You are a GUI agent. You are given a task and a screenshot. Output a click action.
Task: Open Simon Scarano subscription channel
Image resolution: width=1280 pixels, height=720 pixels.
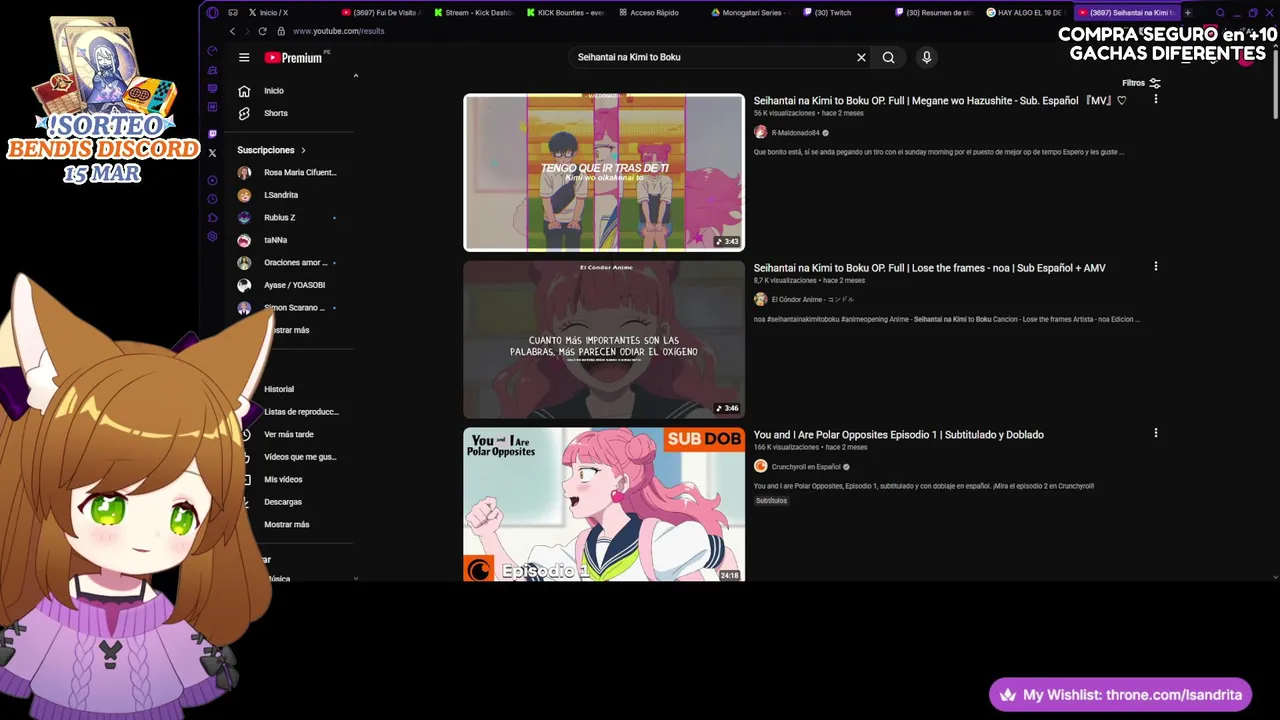tap(295, 307)
